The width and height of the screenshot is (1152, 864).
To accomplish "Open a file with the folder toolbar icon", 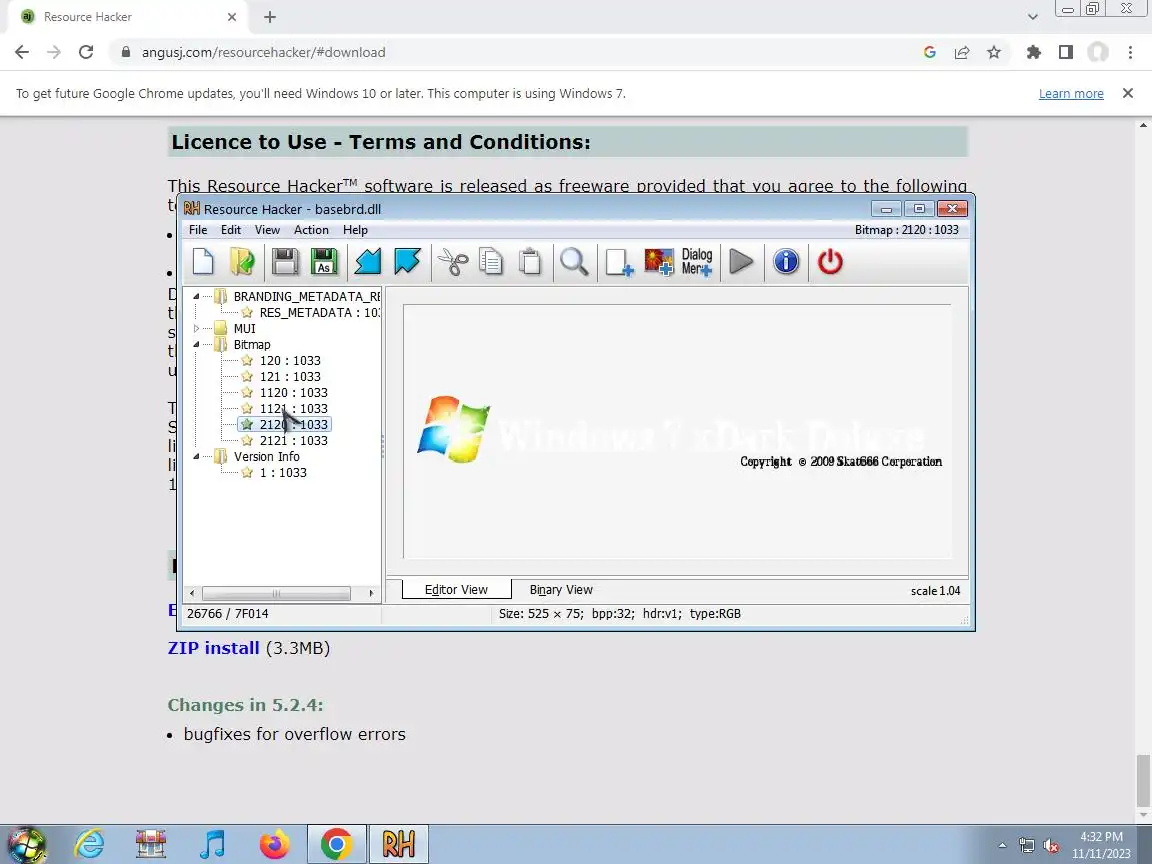I will 242,262.
